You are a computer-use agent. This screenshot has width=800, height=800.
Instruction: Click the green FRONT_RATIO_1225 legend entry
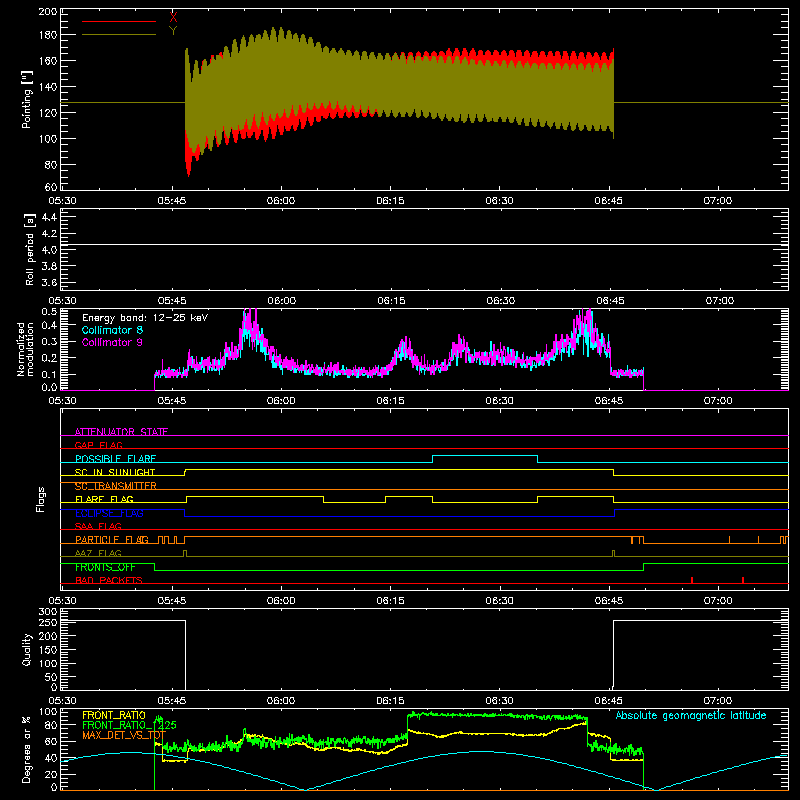coord(129,725)
